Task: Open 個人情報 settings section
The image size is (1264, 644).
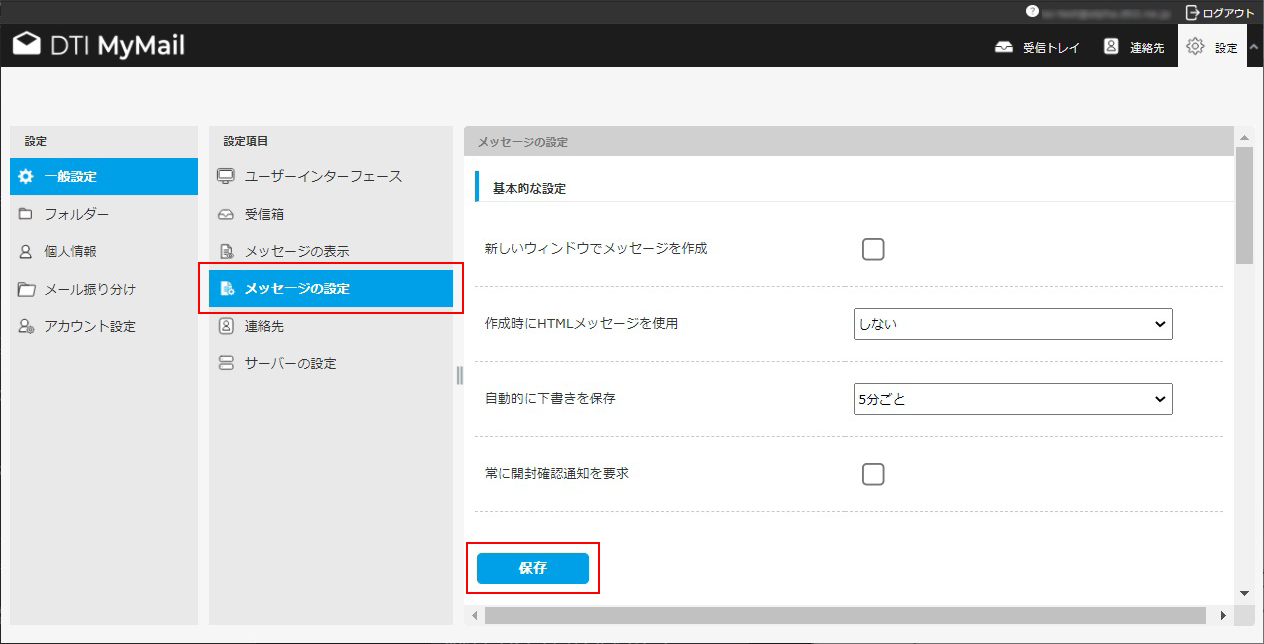Action: pos(104,252)
